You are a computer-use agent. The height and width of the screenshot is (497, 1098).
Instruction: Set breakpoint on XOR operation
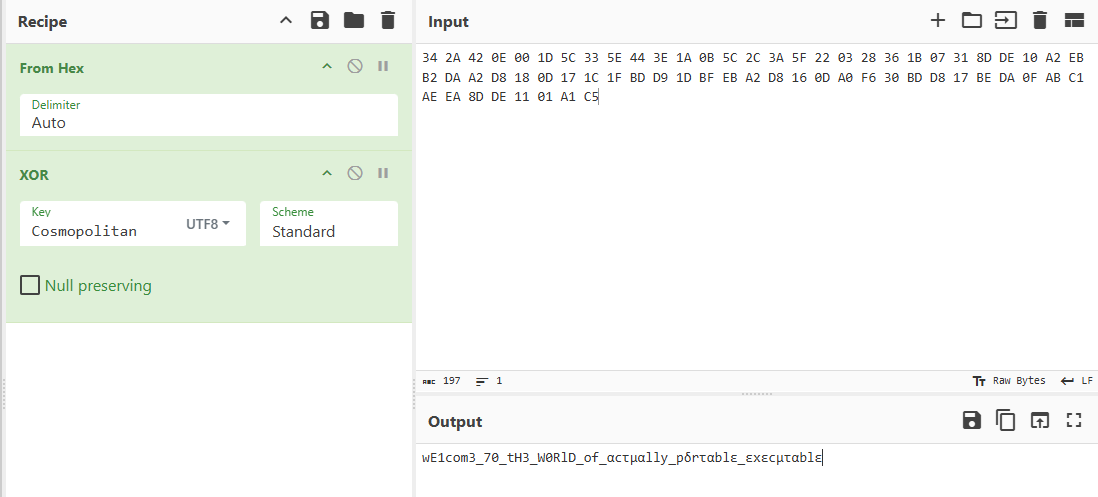click(x=383, y=173)
